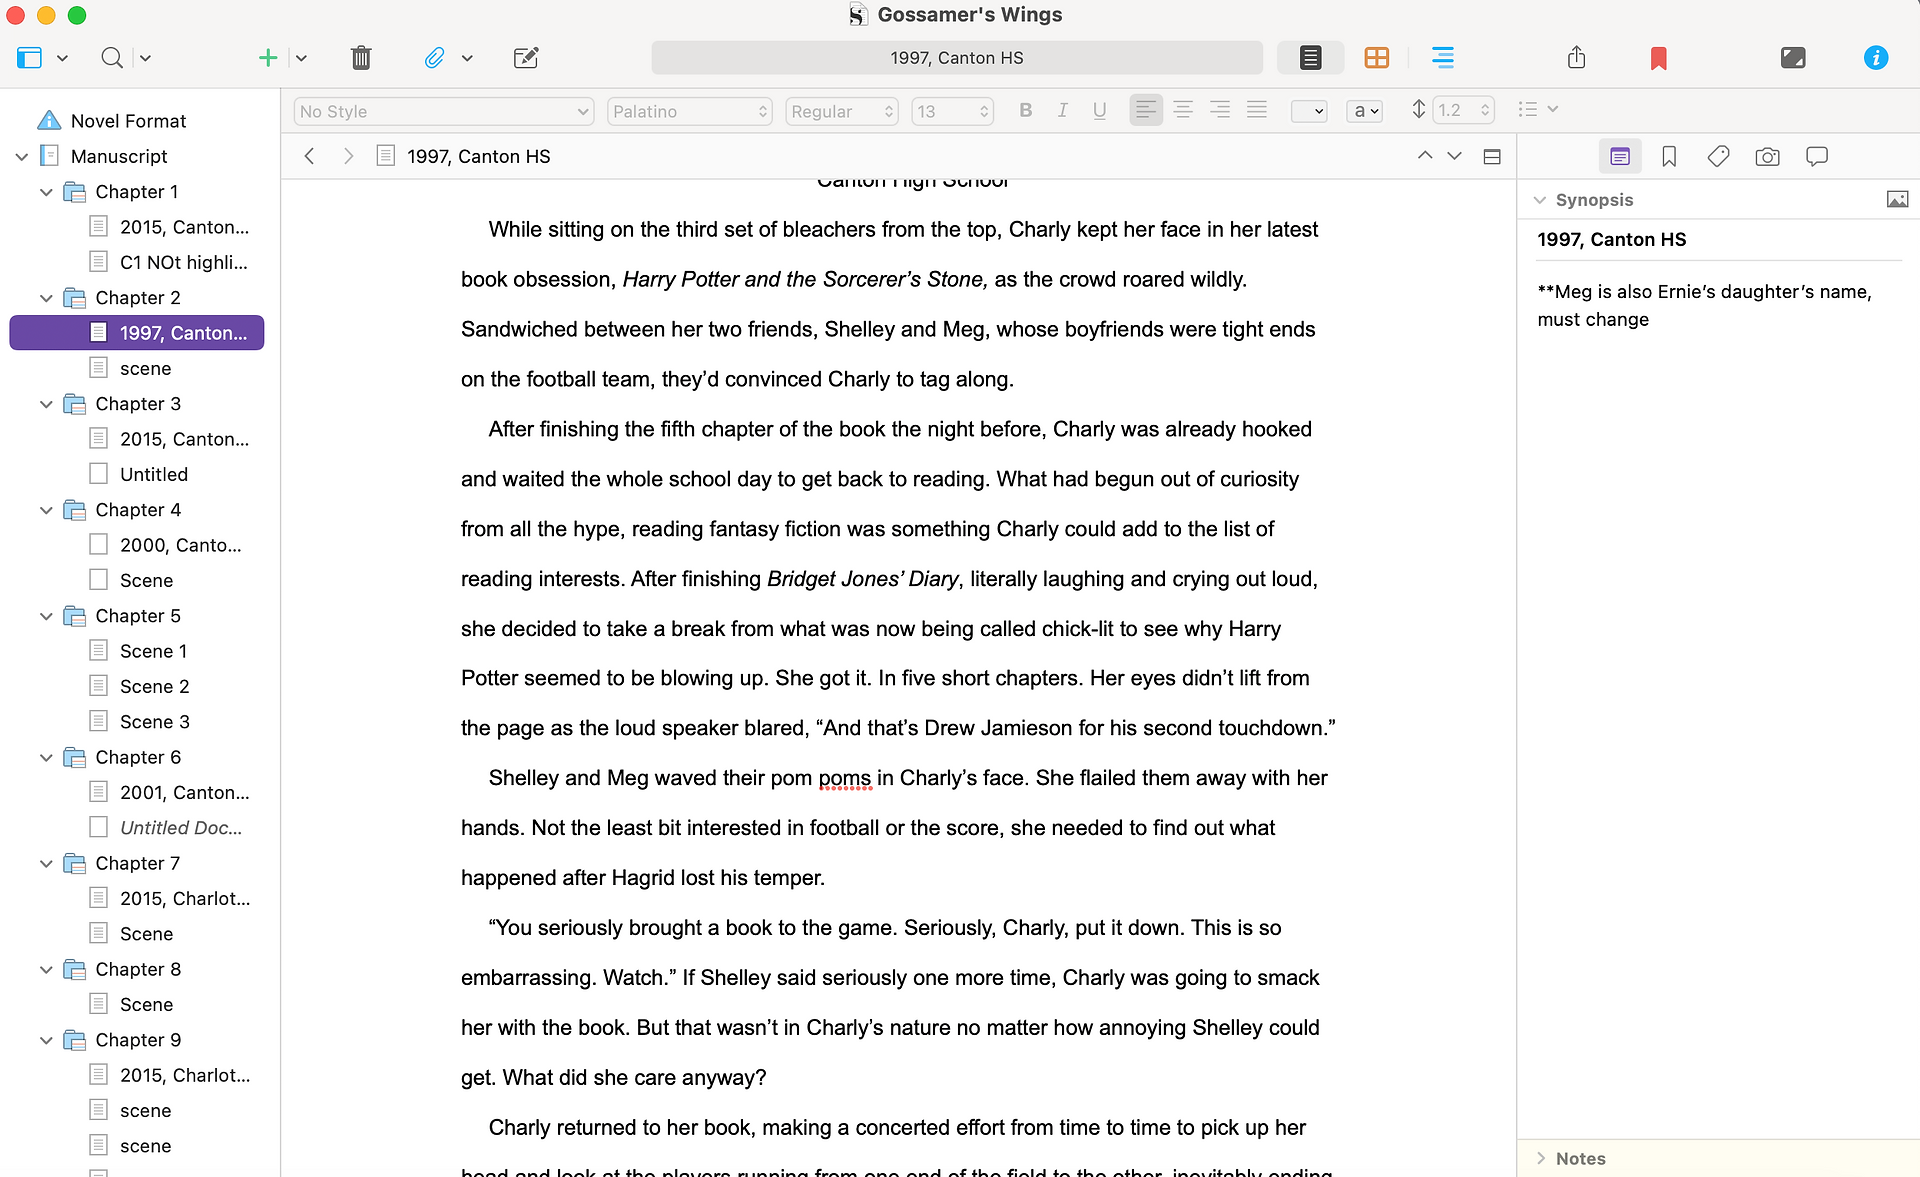Screen dimensions: 1920x1177
Task: Switch to Corkboard view
Action: (1376, 58)
